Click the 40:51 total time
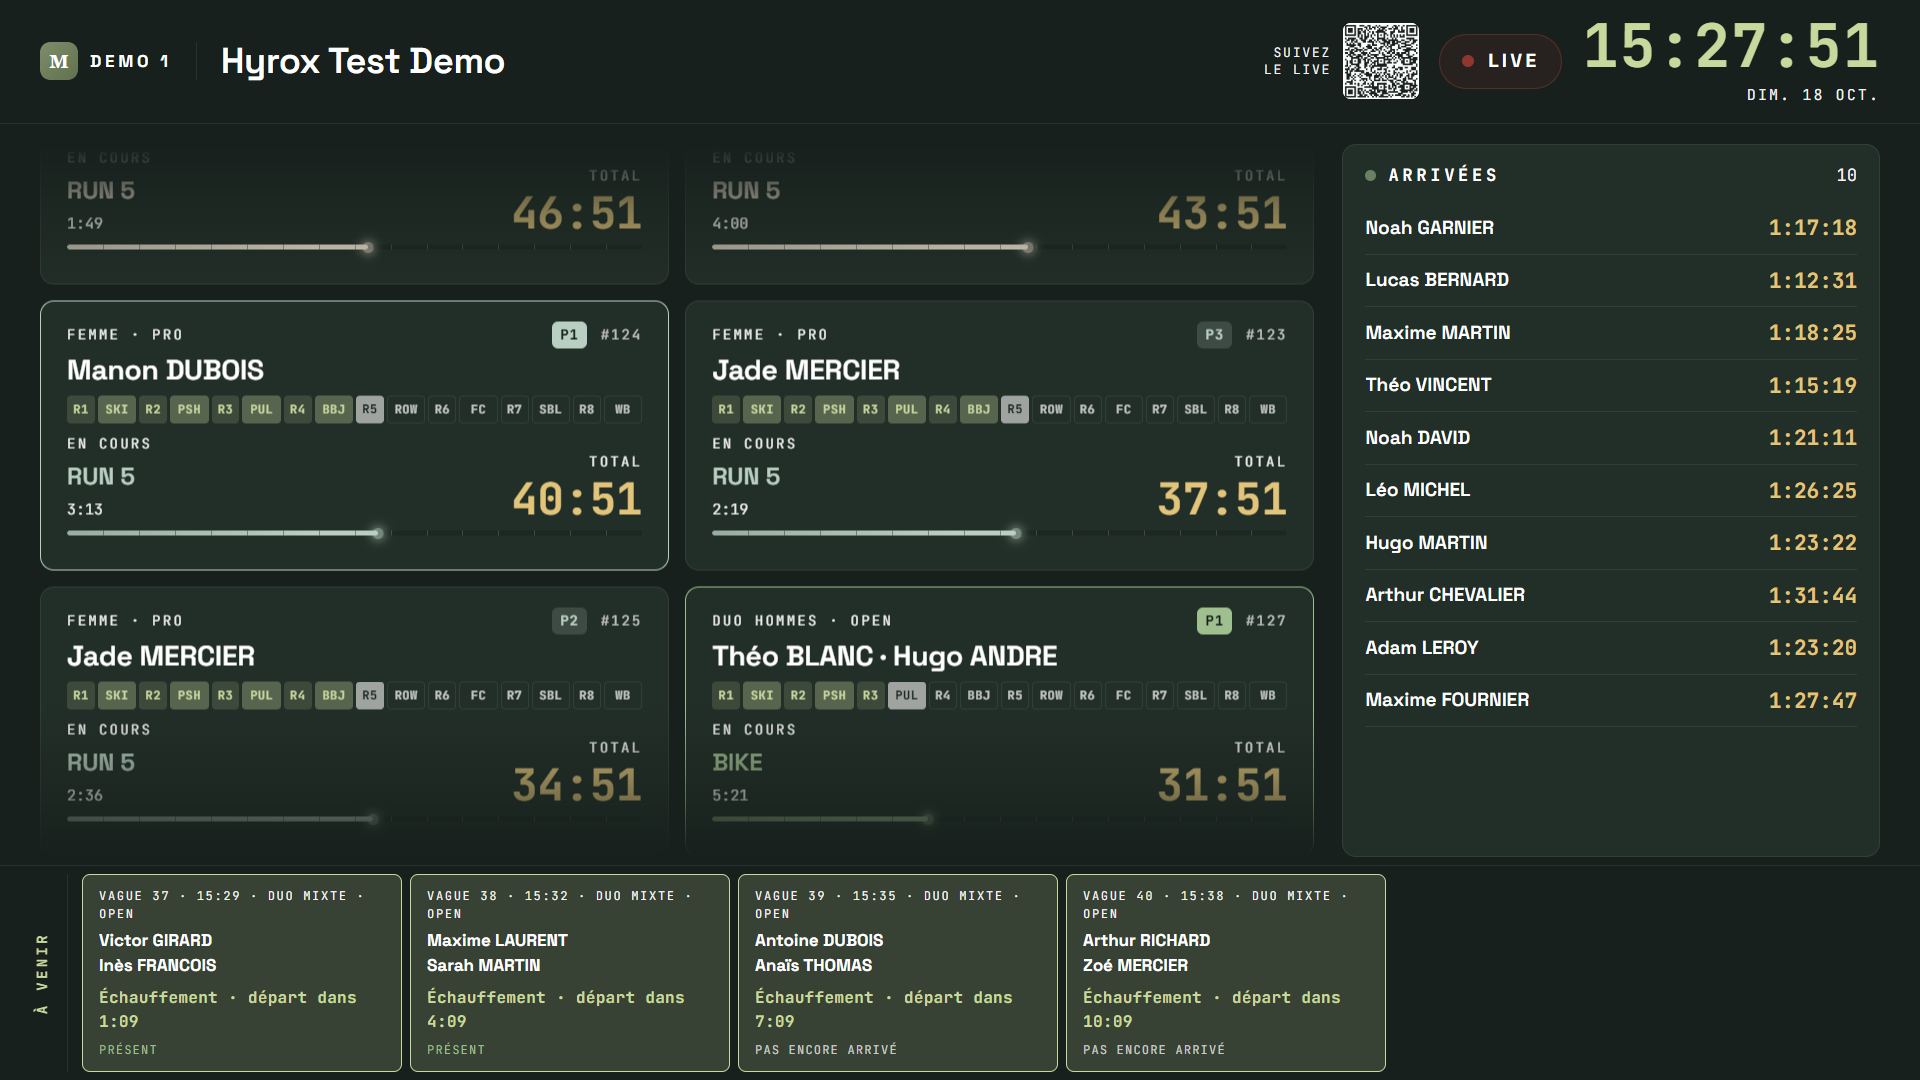1920x1080 pixels. (x=577, y=499)
